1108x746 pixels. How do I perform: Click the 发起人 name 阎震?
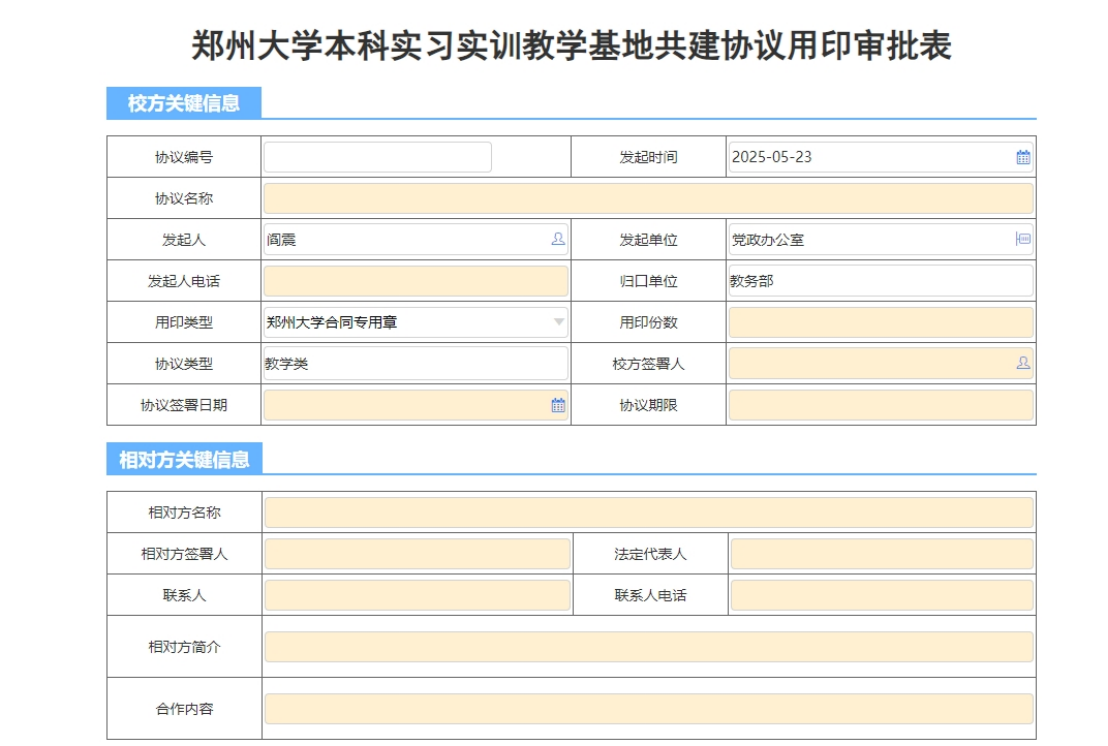[x=281, y=240]
